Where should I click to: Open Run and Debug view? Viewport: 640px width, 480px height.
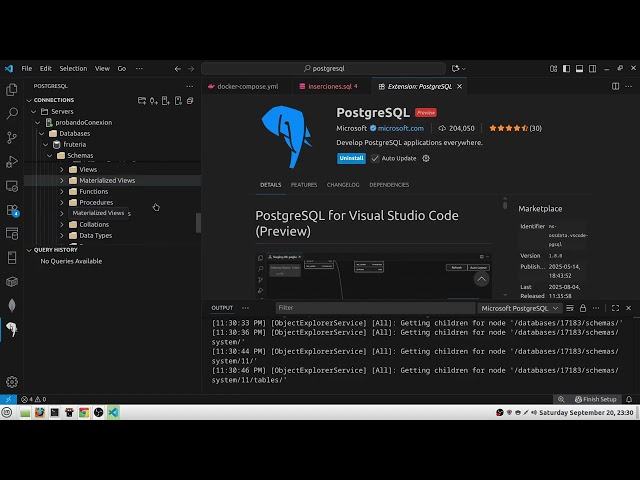click(x=12, y=162)
